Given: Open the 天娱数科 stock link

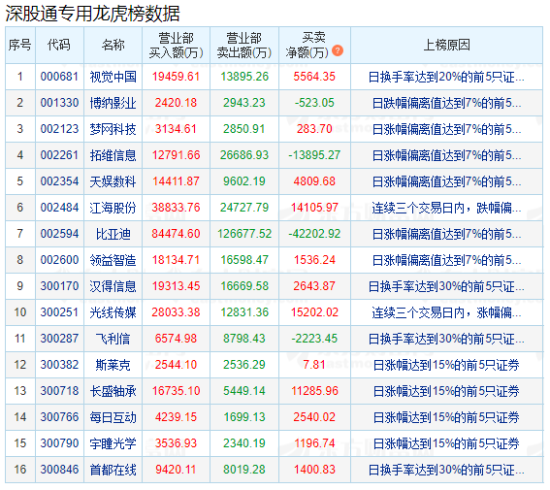Looking at the screenshot, I should (x=113, y=182).
